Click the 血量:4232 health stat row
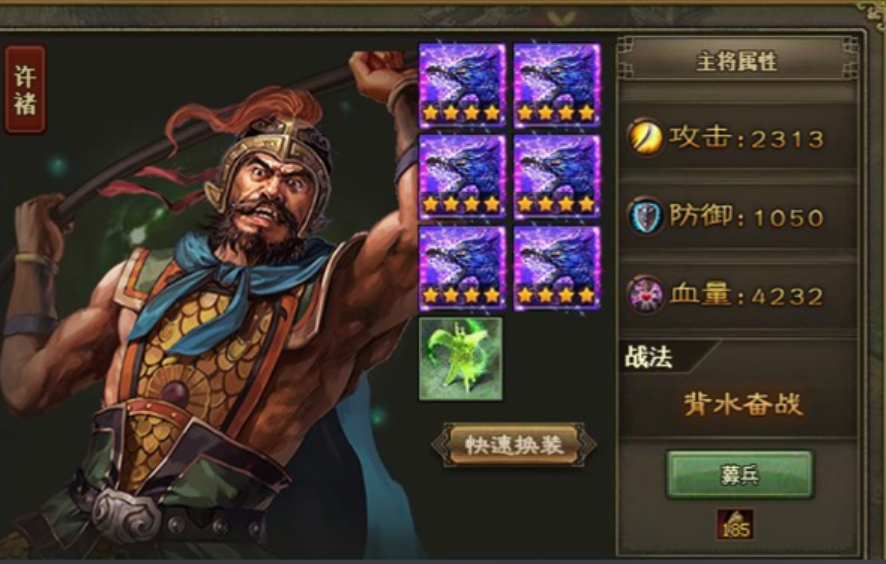Screen dimensions: 886x564 [x=737, y=294]
